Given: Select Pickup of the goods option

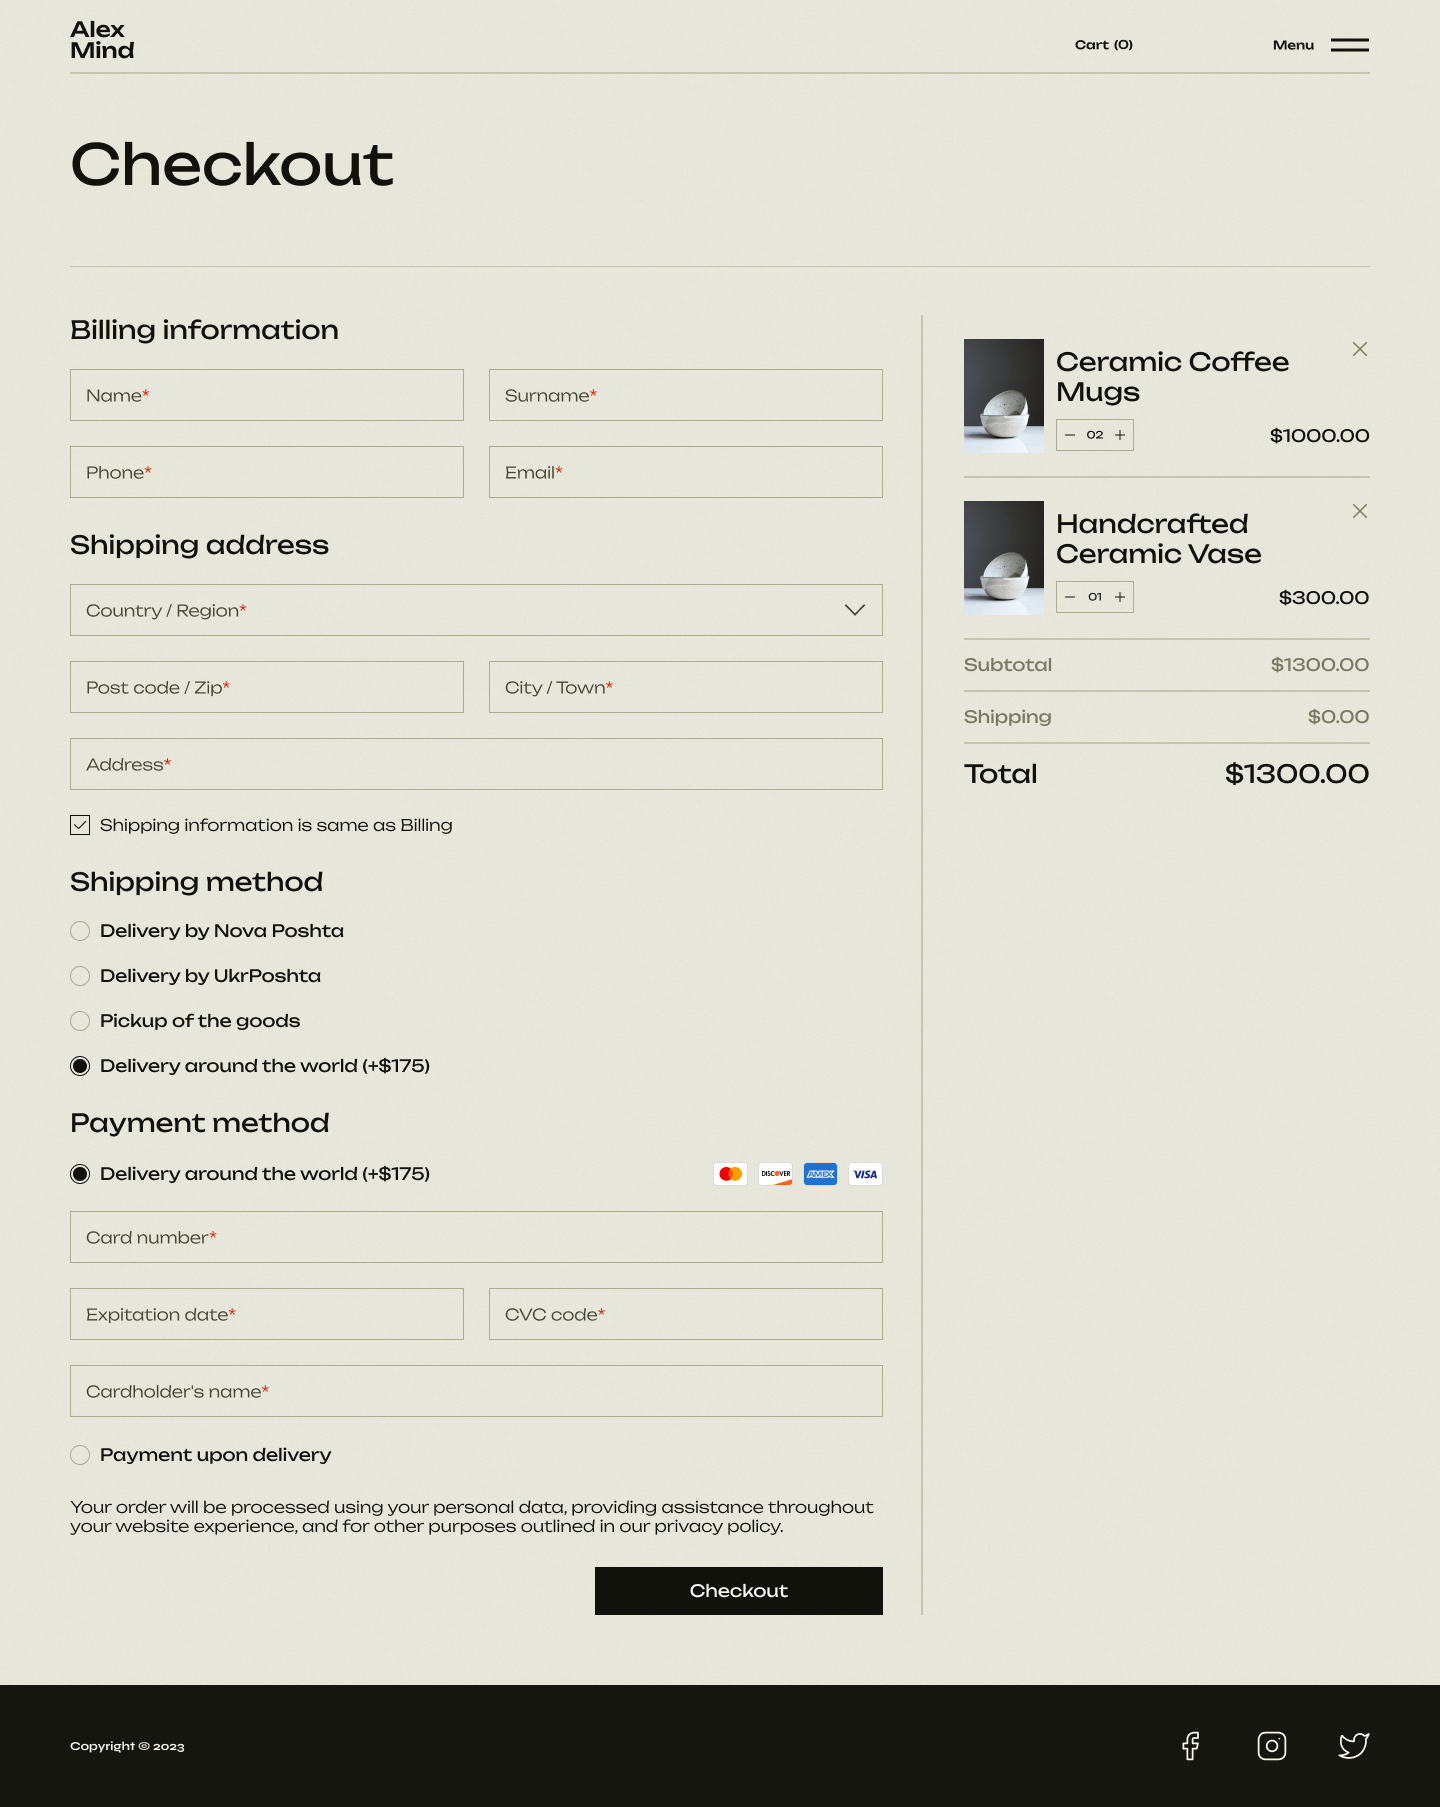Looking at the screenshot, I should tap(80, 1021).
